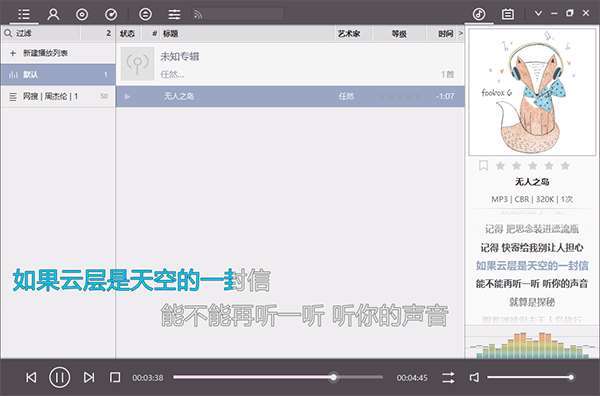The height and width of the screenshot is (396, 600).
Task: Select the 无人之岛 track row
Action: (290, 96)
